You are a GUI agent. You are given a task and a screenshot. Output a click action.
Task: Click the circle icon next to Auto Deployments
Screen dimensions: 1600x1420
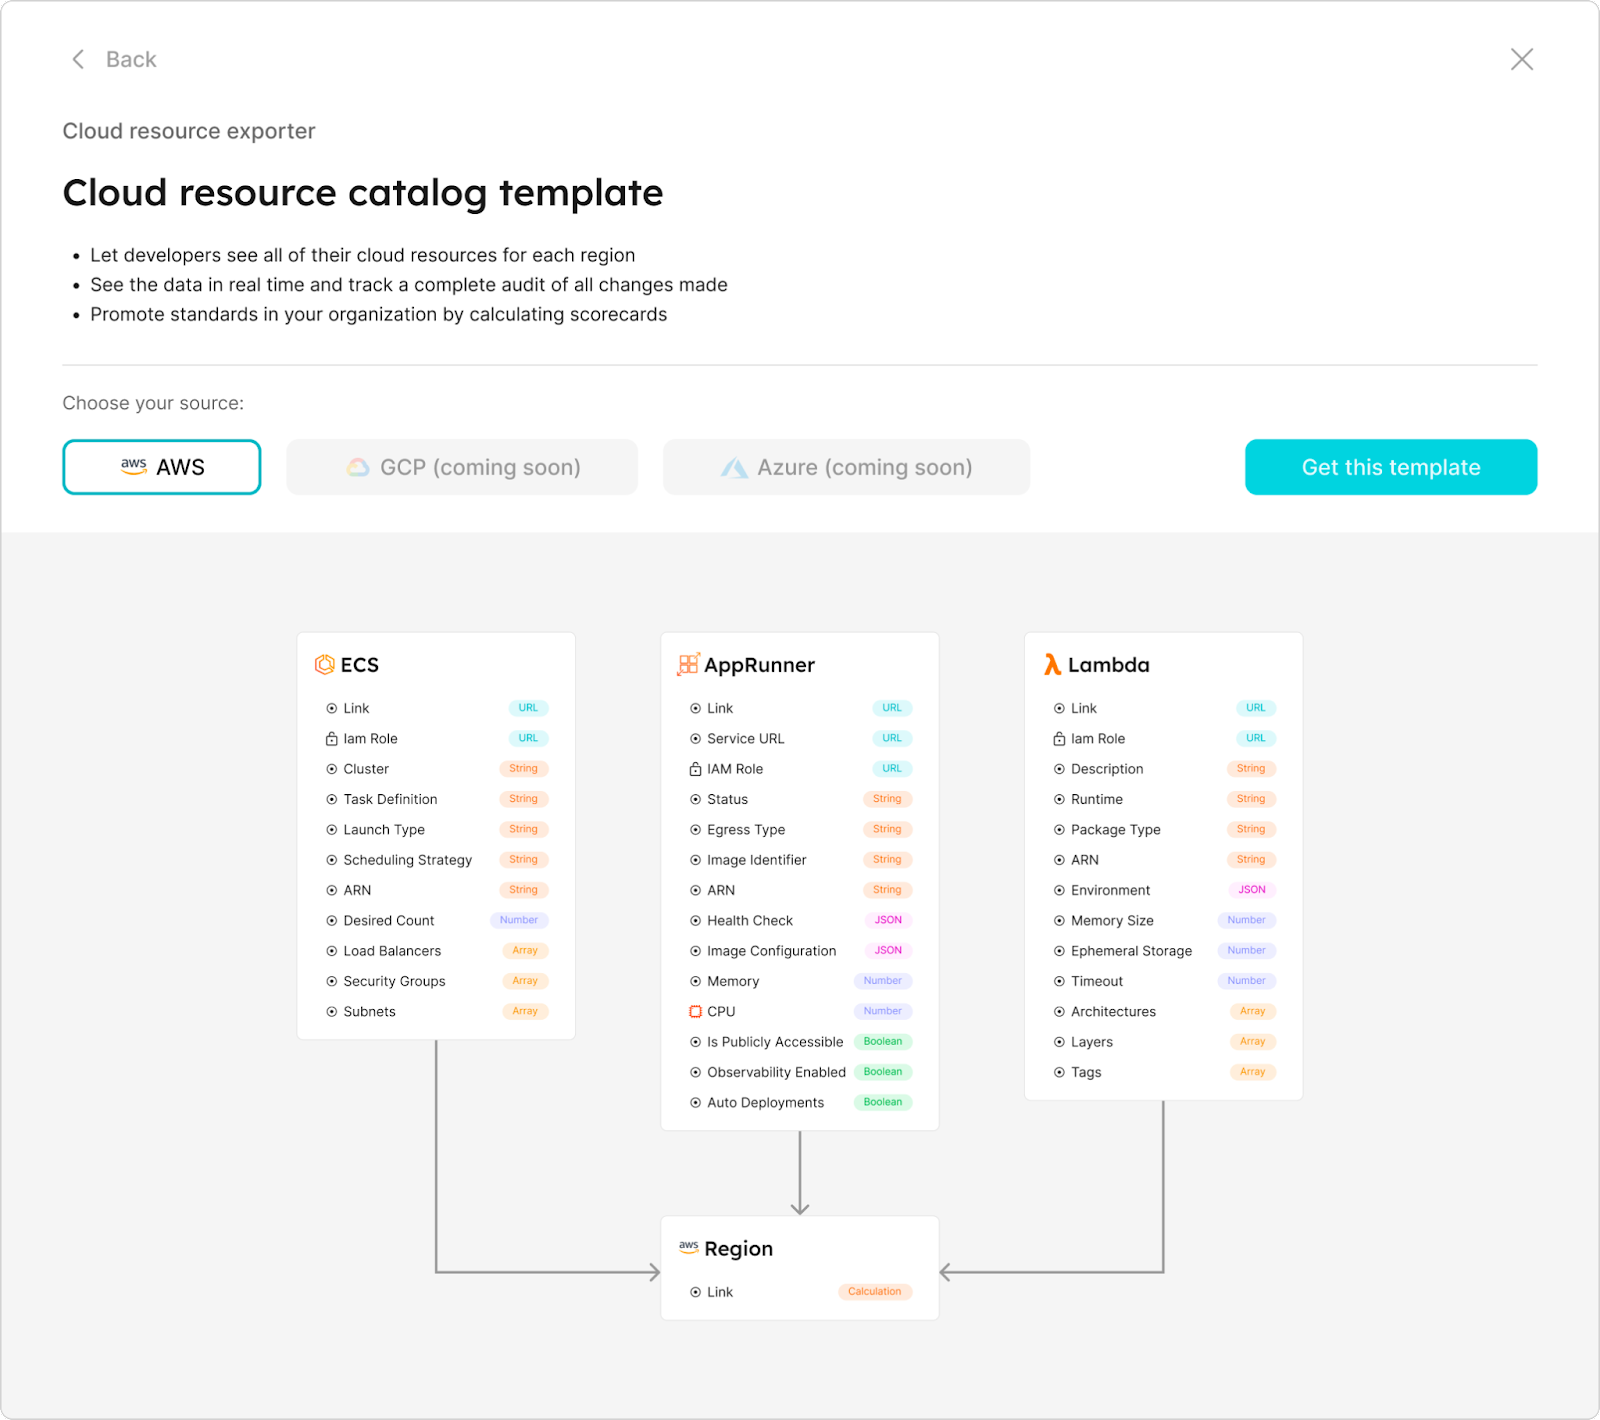(x=695, y=1103)
